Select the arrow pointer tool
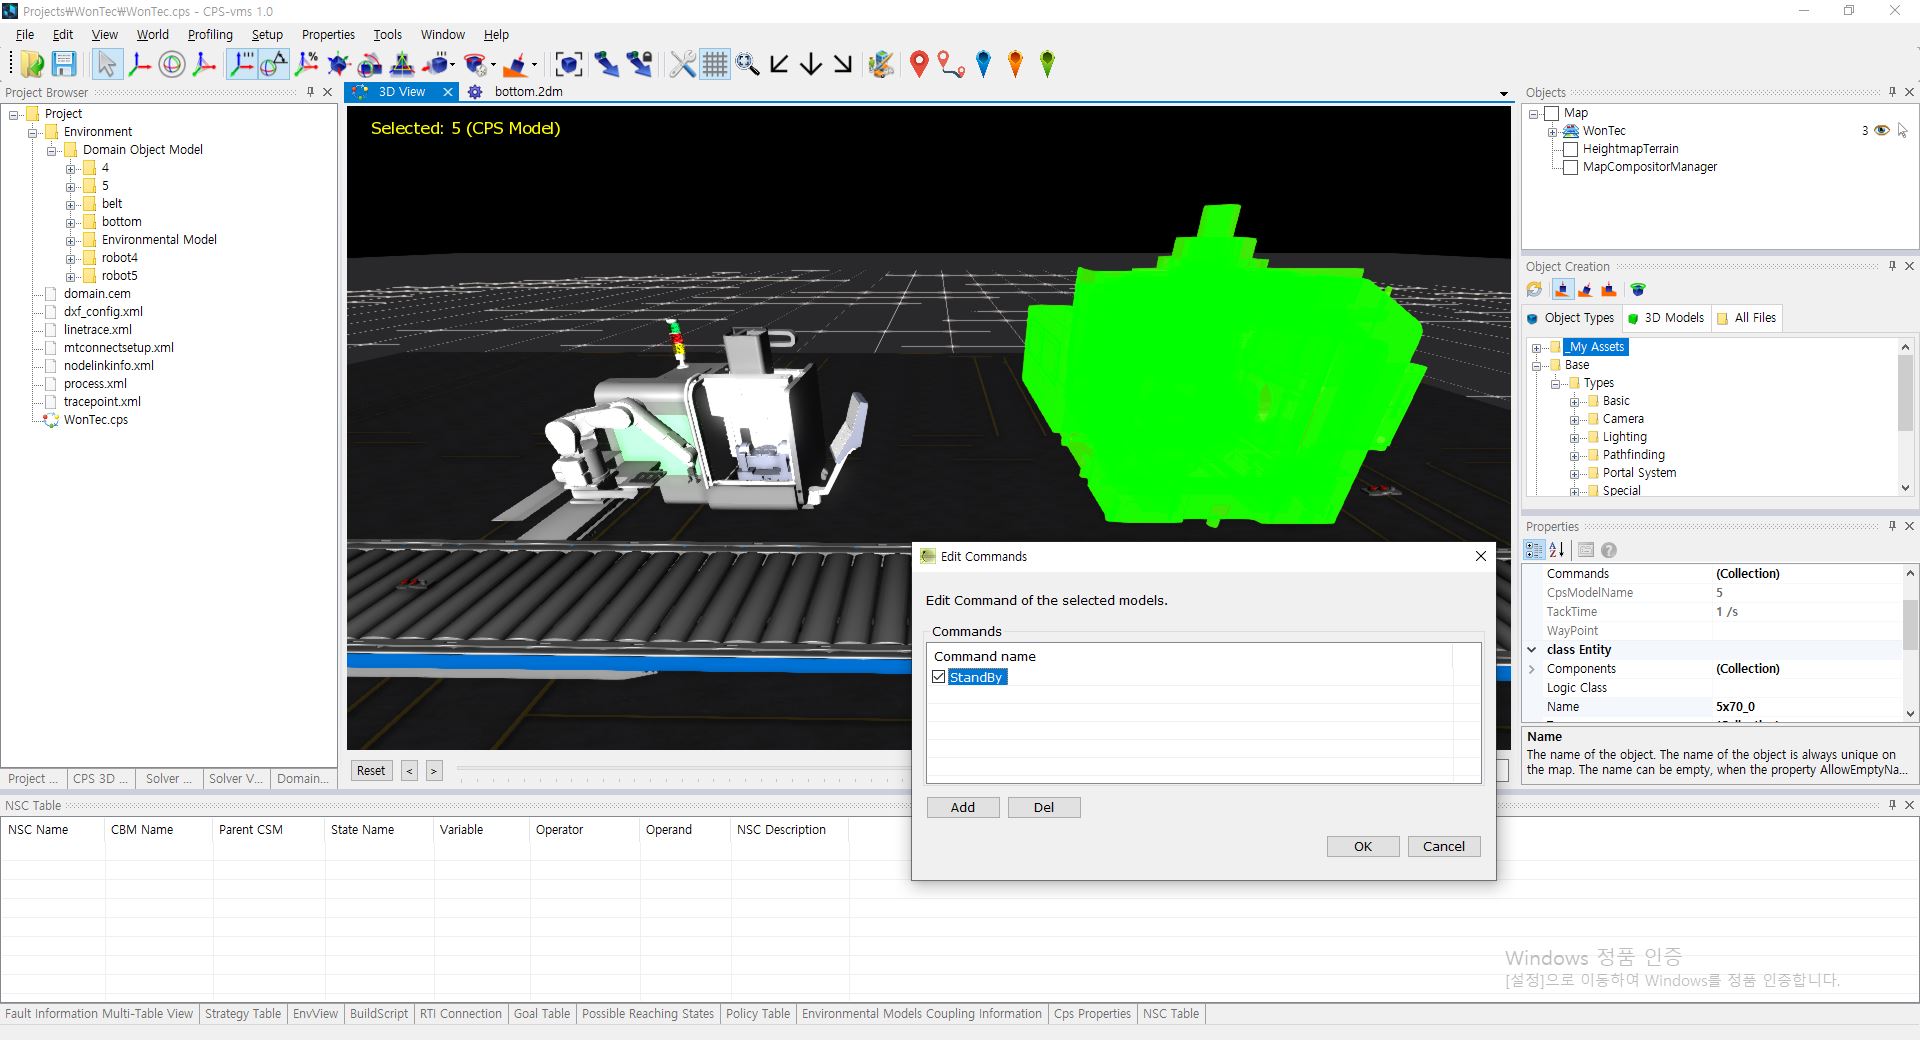The image size is (1920, 1040). point(106,64)
